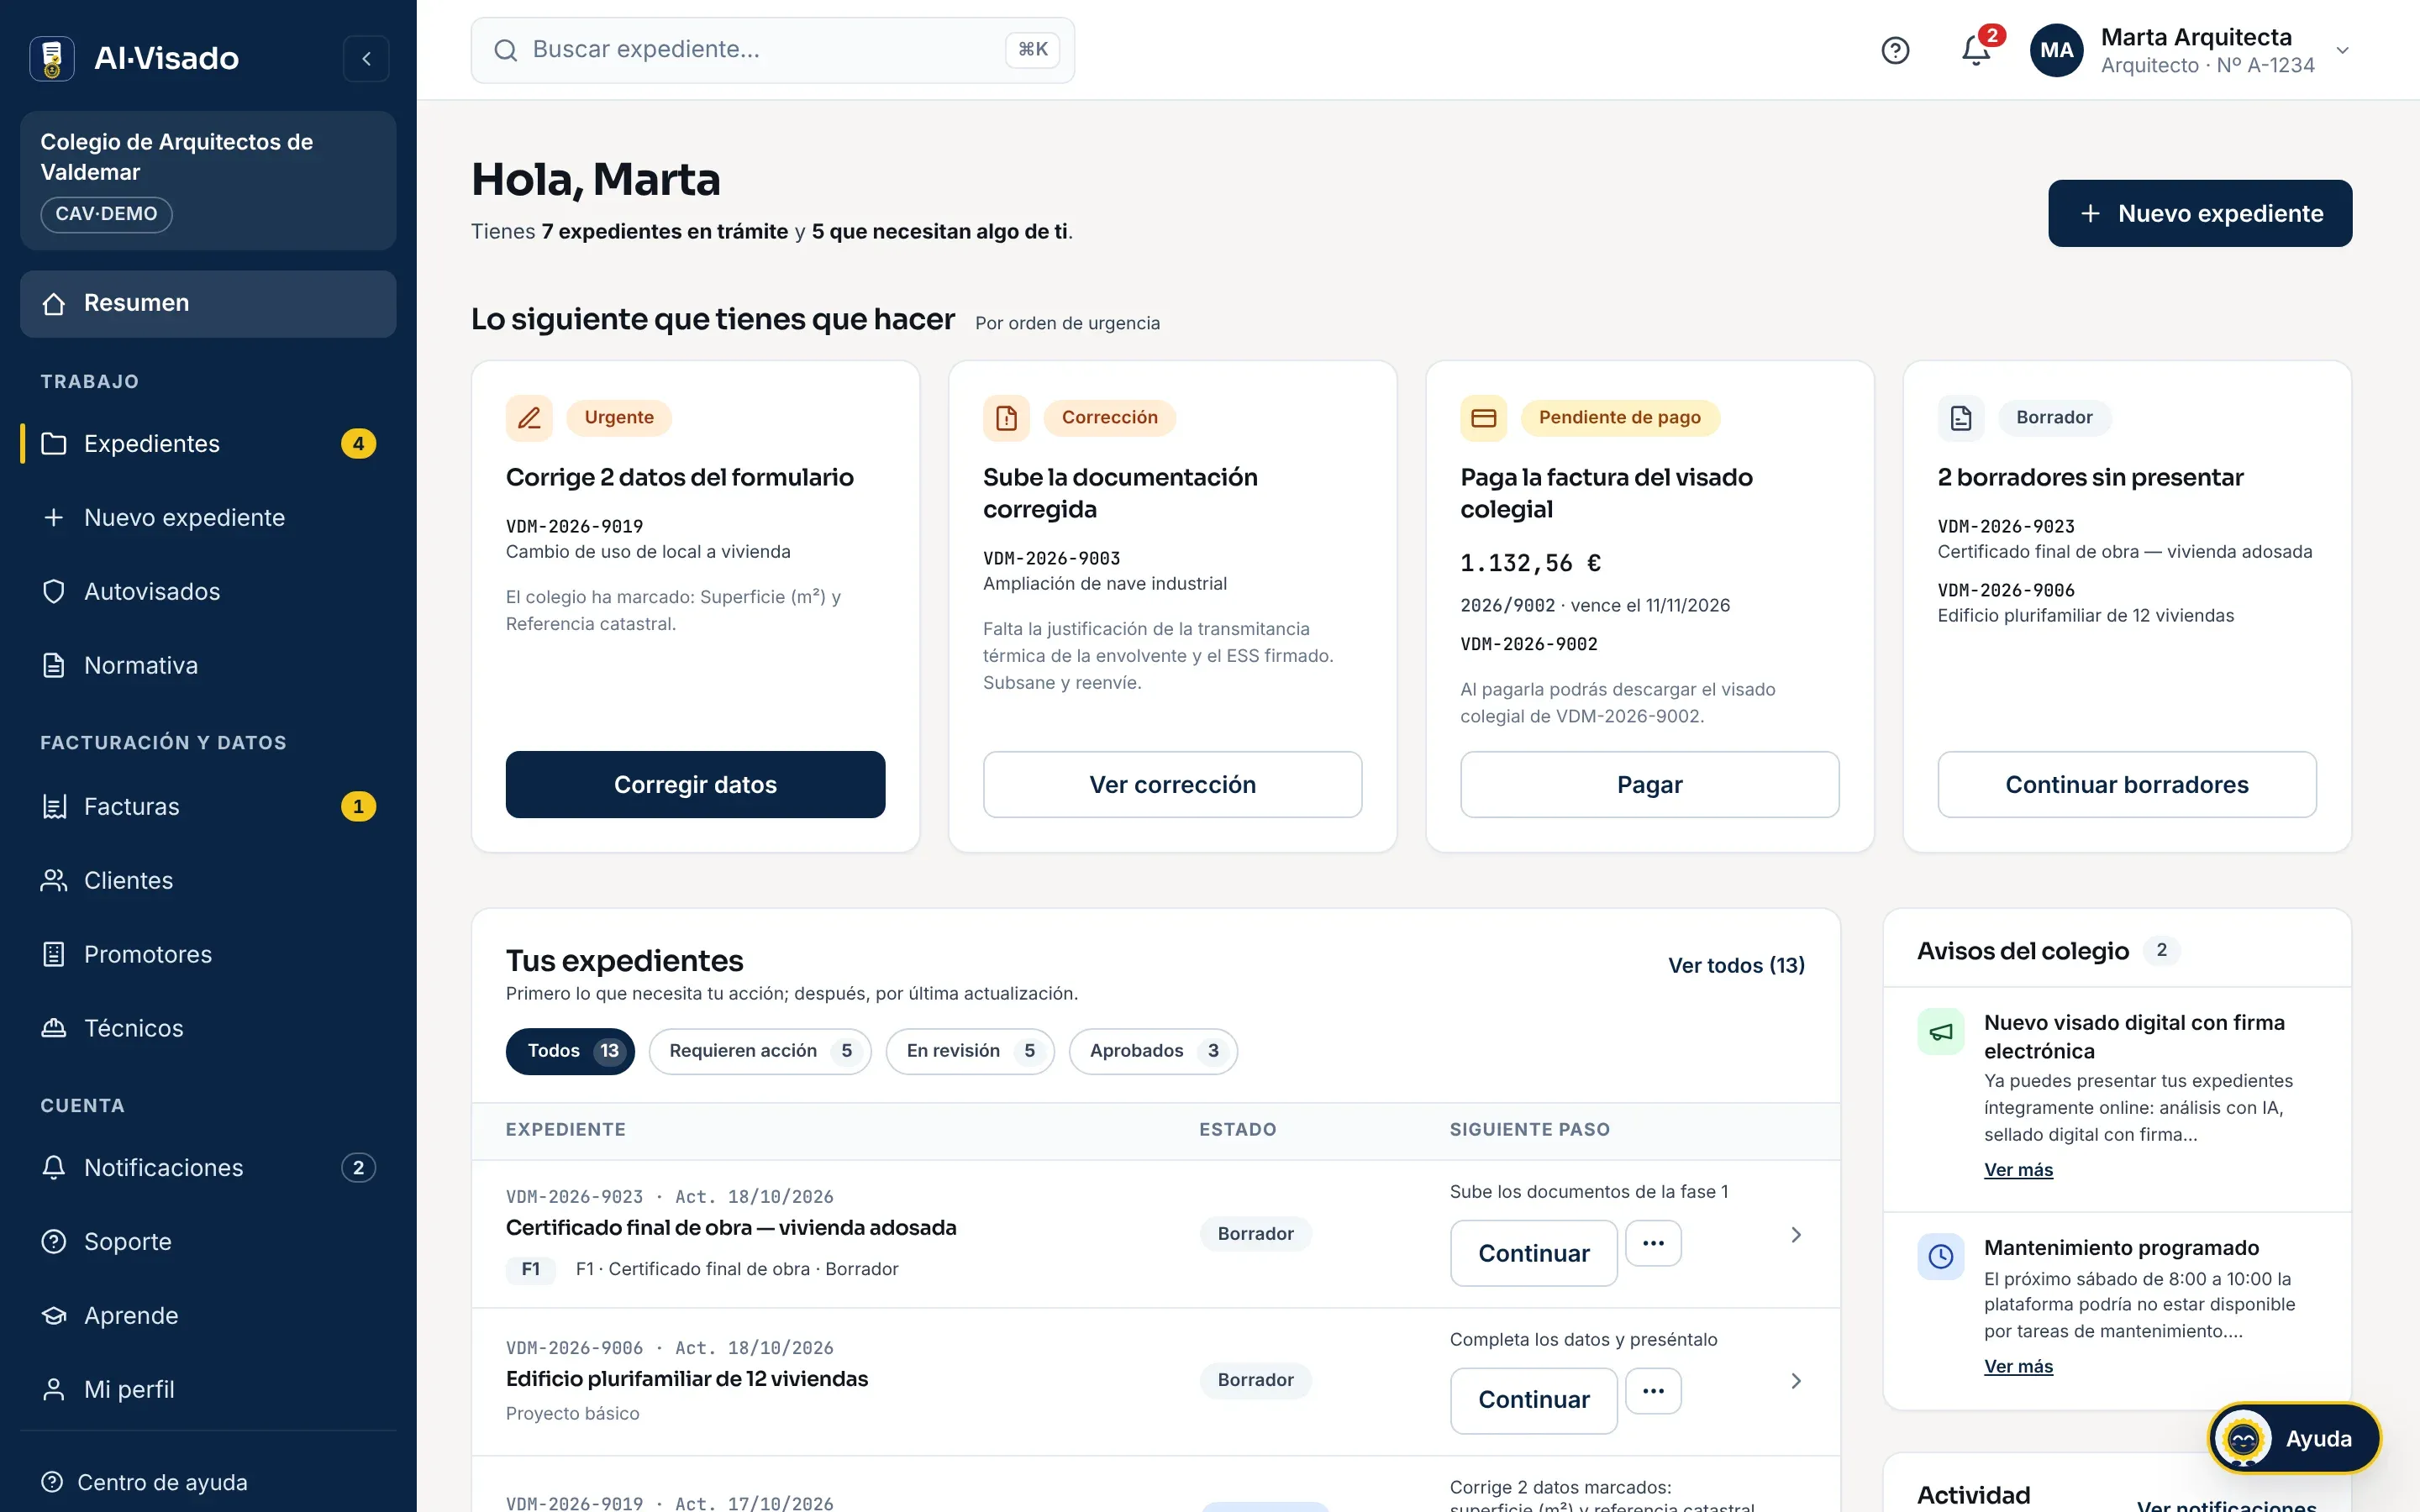Open the help question-mark icon in top bar
2420x1512 pixels.
point(1895,50)
